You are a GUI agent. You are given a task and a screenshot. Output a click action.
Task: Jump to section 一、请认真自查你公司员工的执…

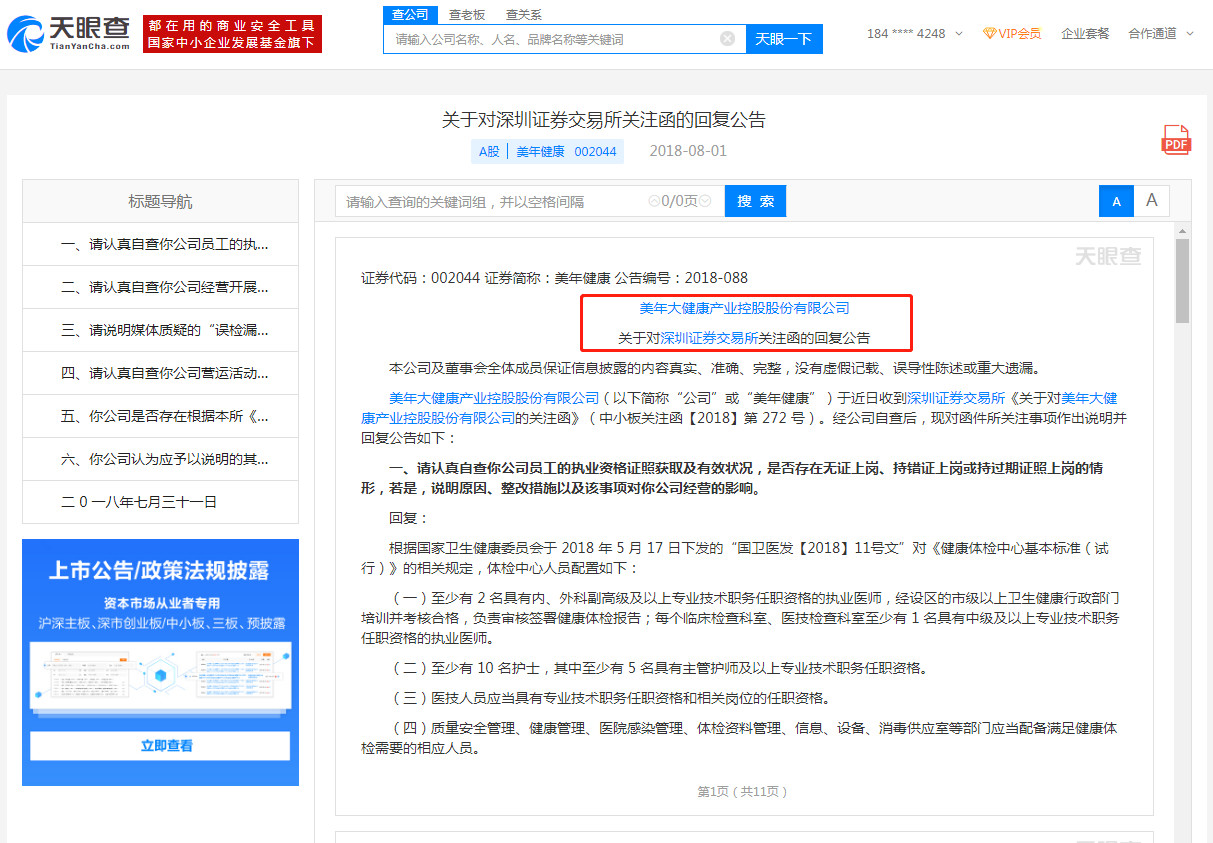160,244
